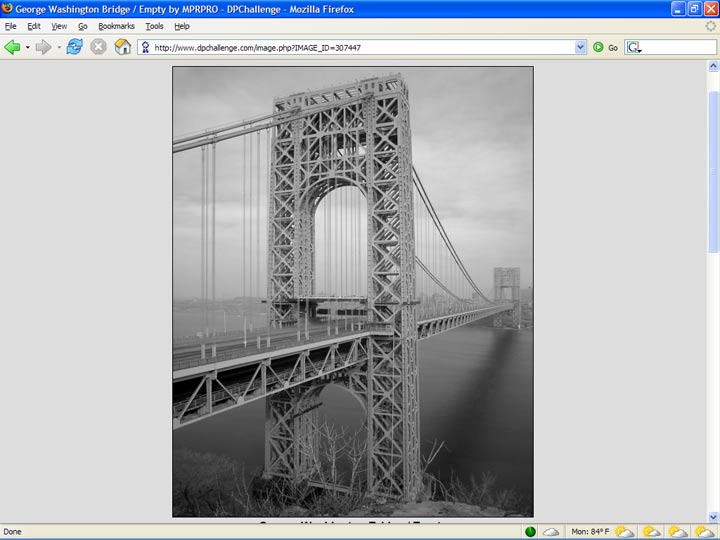Click the "Done" status bar text
720x540 pixels.
tap(12, 532)
